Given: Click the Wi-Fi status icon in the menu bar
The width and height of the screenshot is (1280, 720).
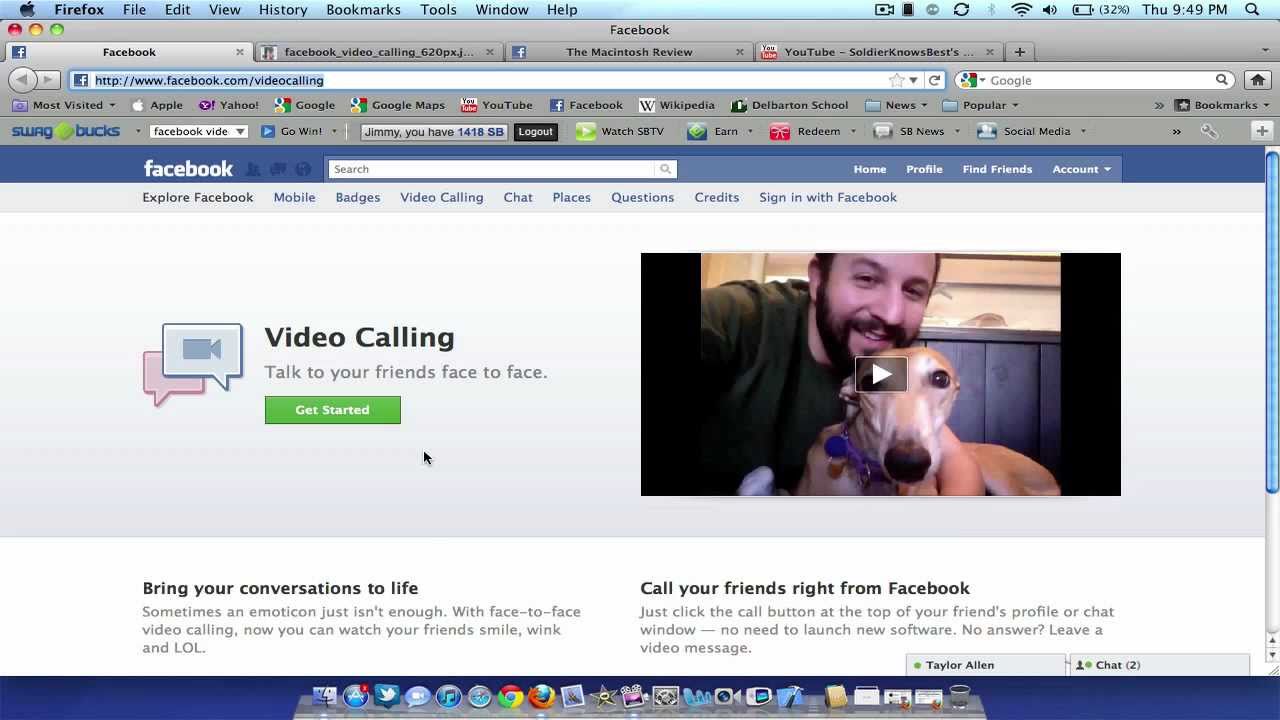Looking at the screenshot, I should (1021, 9).
